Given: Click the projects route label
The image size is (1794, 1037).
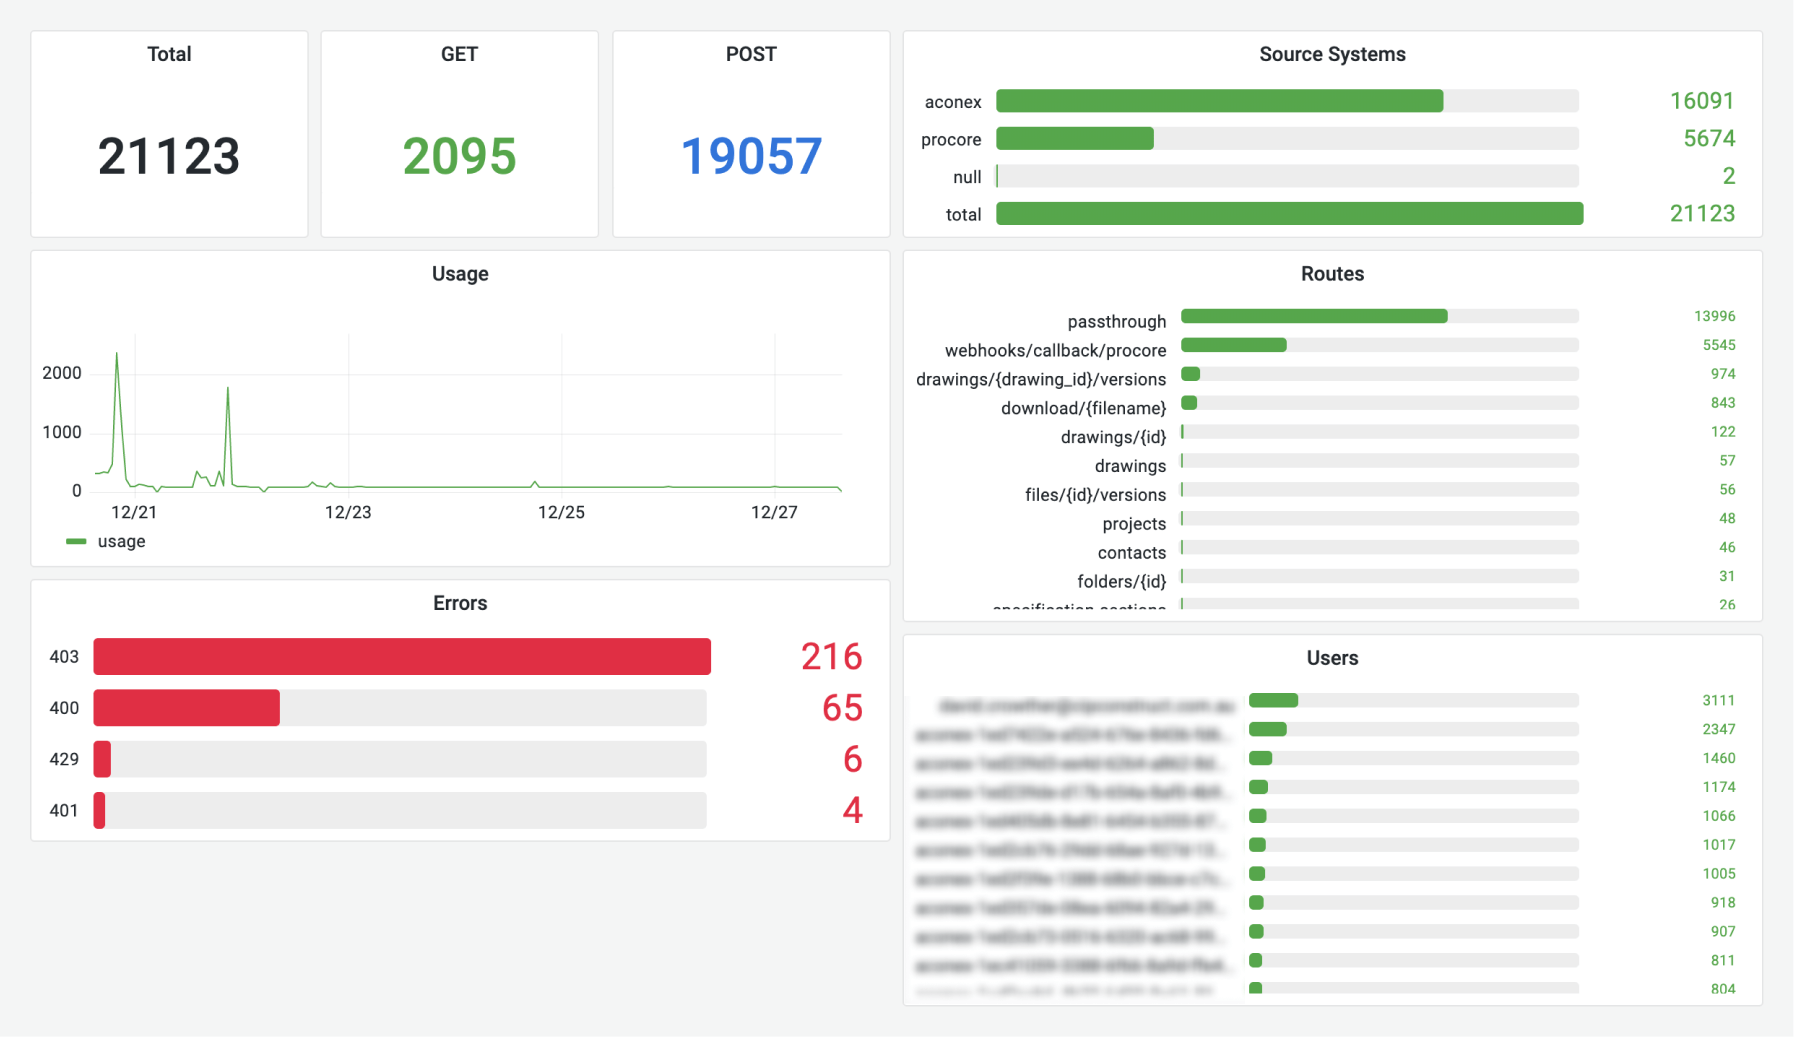Looking at the screenshot, I should click(x=1134, y=524).
